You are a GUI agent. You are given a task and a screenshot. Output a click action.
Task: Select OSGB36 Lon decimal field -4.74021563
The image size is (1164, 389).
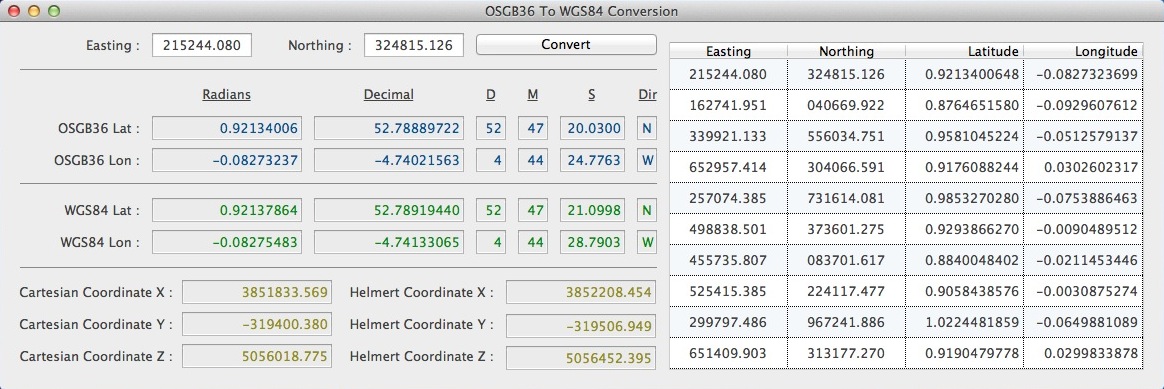click(388, 160)
